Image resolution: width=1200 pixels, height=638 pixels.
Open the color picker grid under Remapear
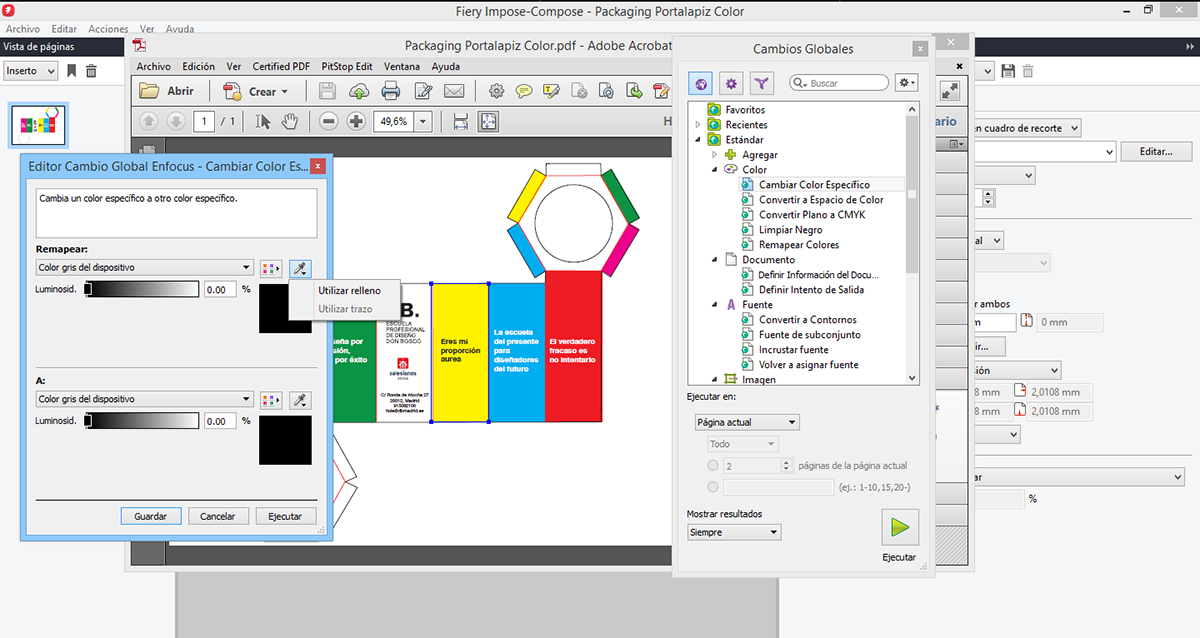[x=270, y=268]
